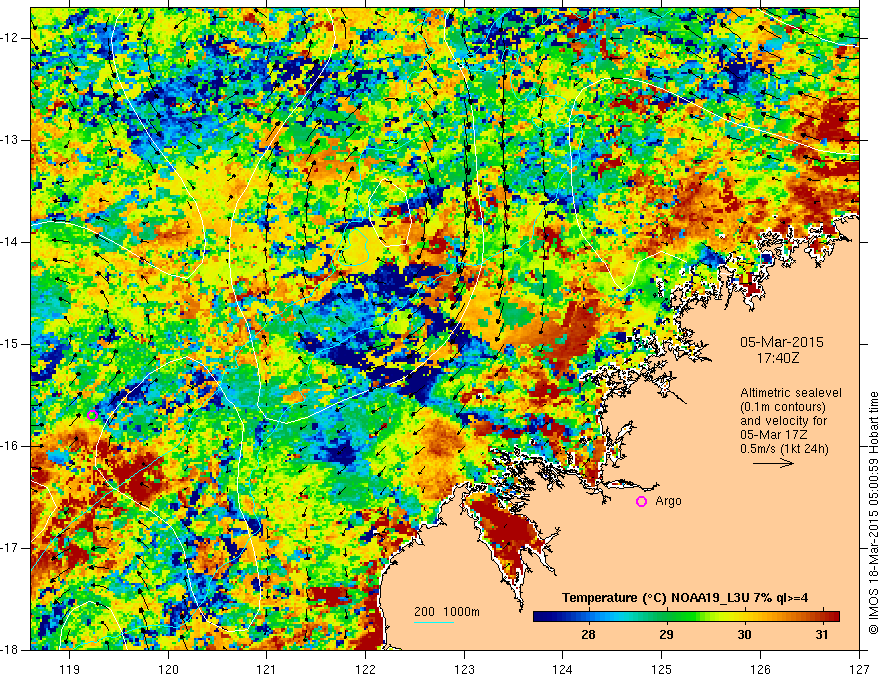The width and height of the screenshot is (880, 680).
Task: Click the "(0.1m contours)" text line
Action: (x=783, y=407)
